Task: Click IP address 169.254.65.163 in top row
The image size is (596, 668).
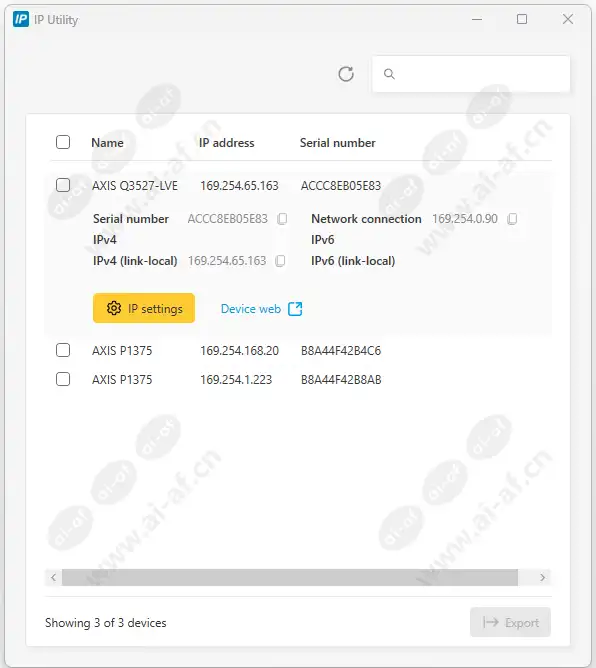Action: pyautogui.click(x=239, y=186)
